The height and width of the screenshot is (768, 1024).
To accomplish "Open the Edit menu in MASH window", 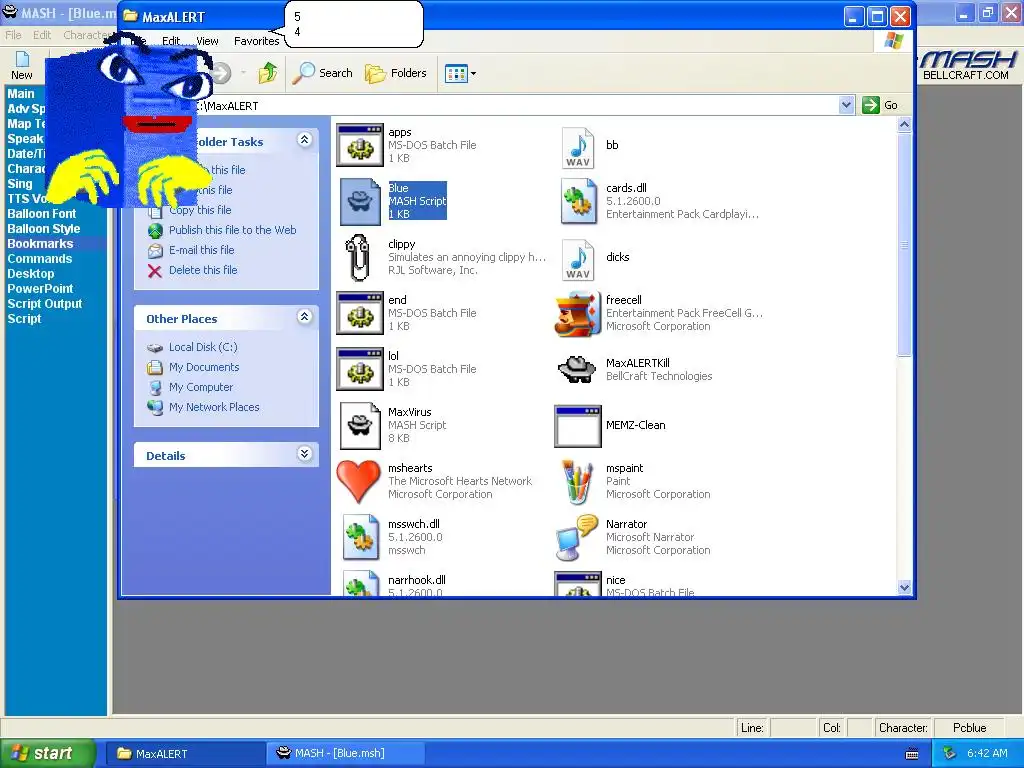I will (x=42, y=35).
